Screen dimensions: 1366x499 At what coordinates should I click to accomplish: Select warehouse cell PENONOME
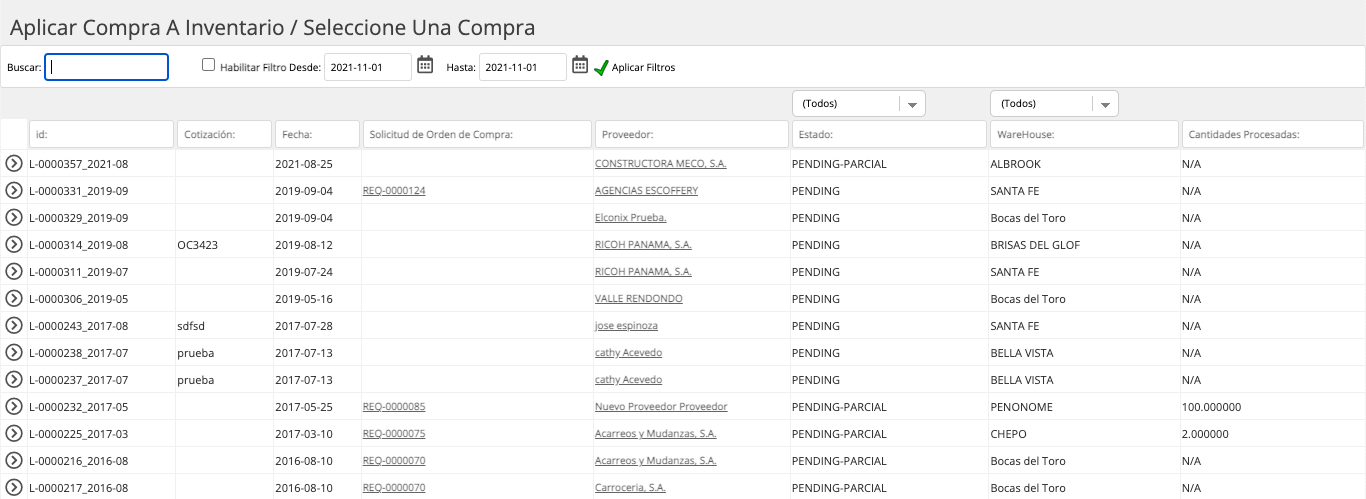[x=1020, y=406]
